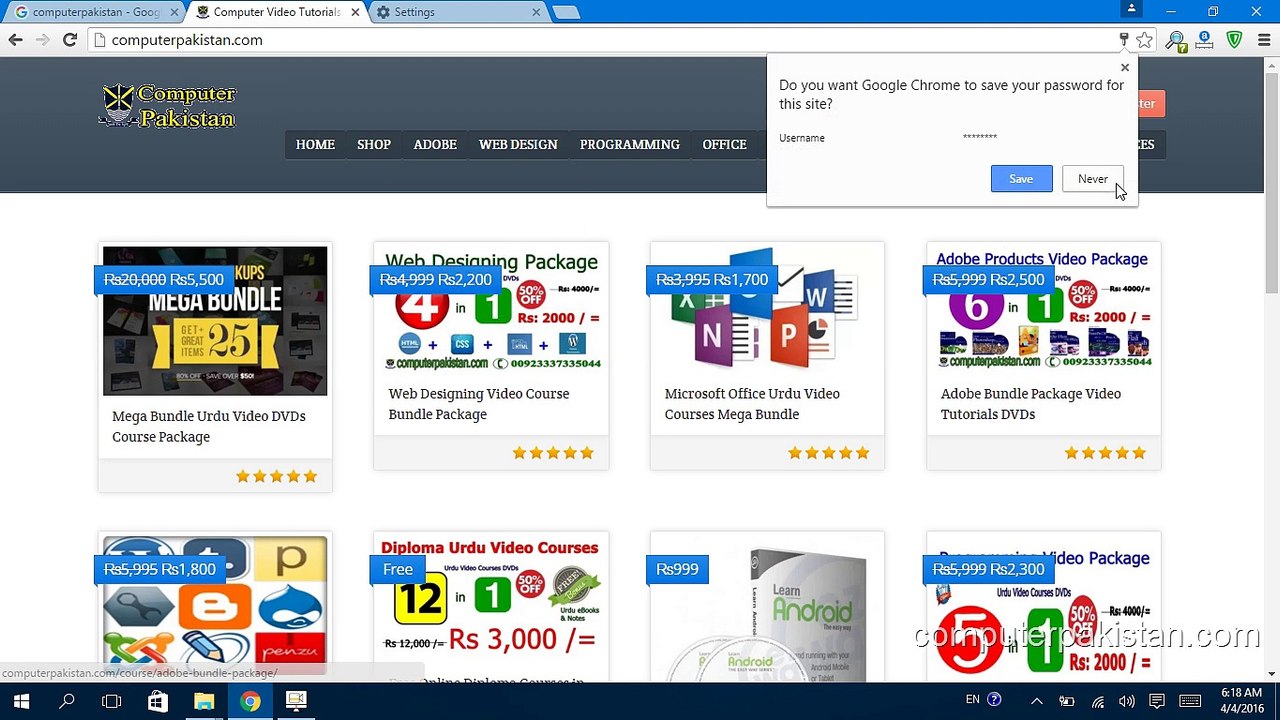Viewport: 1280px width, 720px height.
Task: Click the battery power tray icon
Action: (1067, 701)
